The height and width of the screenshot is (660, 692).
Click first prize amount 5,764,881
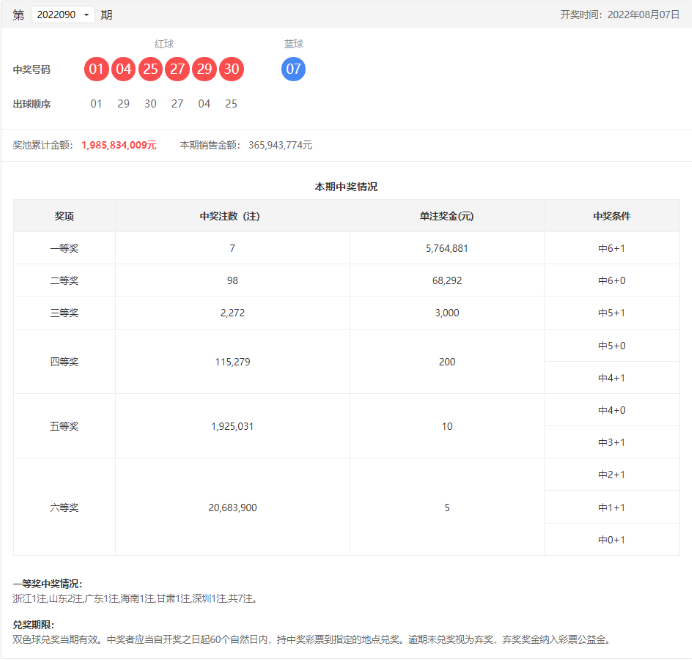(x=447, y=249)
